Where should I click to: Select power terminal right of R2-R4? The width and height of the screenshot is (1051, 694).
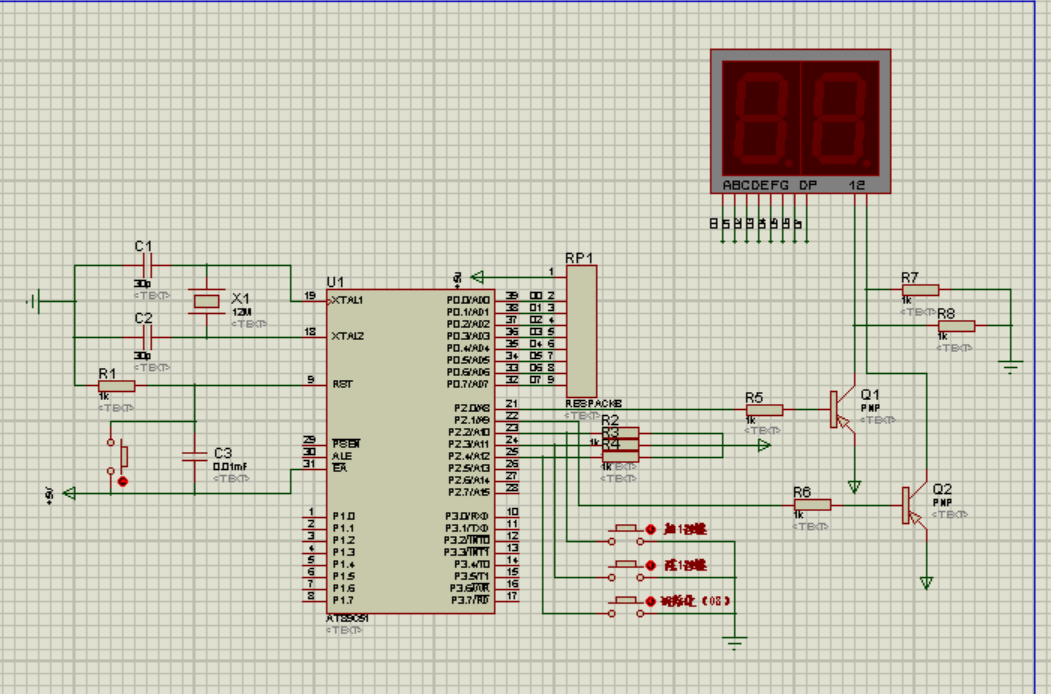coord(764,445)
